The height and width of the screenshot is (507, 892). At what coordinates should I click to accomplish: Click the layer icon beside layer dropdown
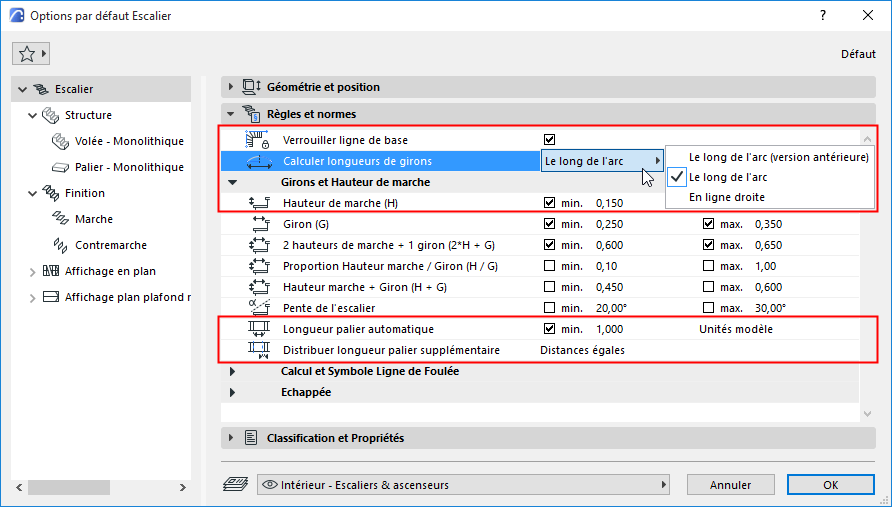[236, 484]
